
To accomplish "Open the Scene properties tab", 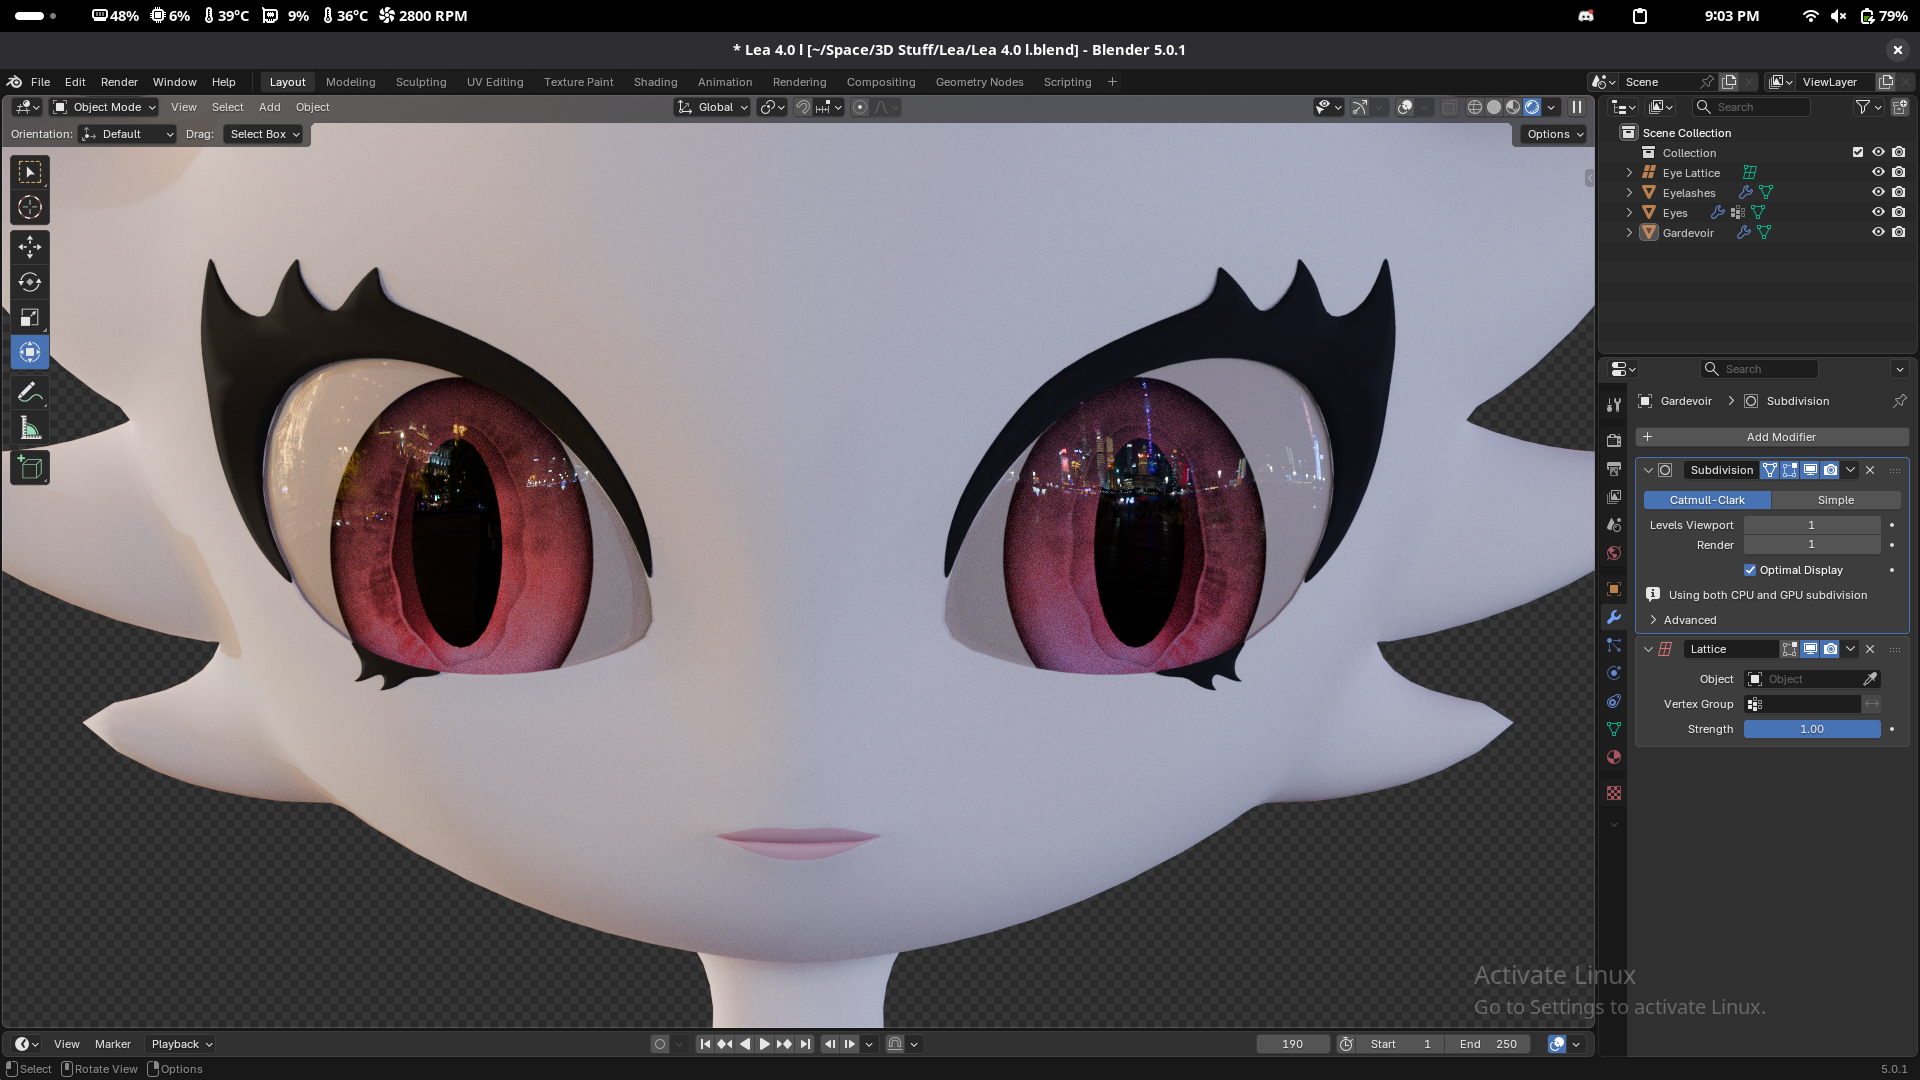I will click(1614, 525).
